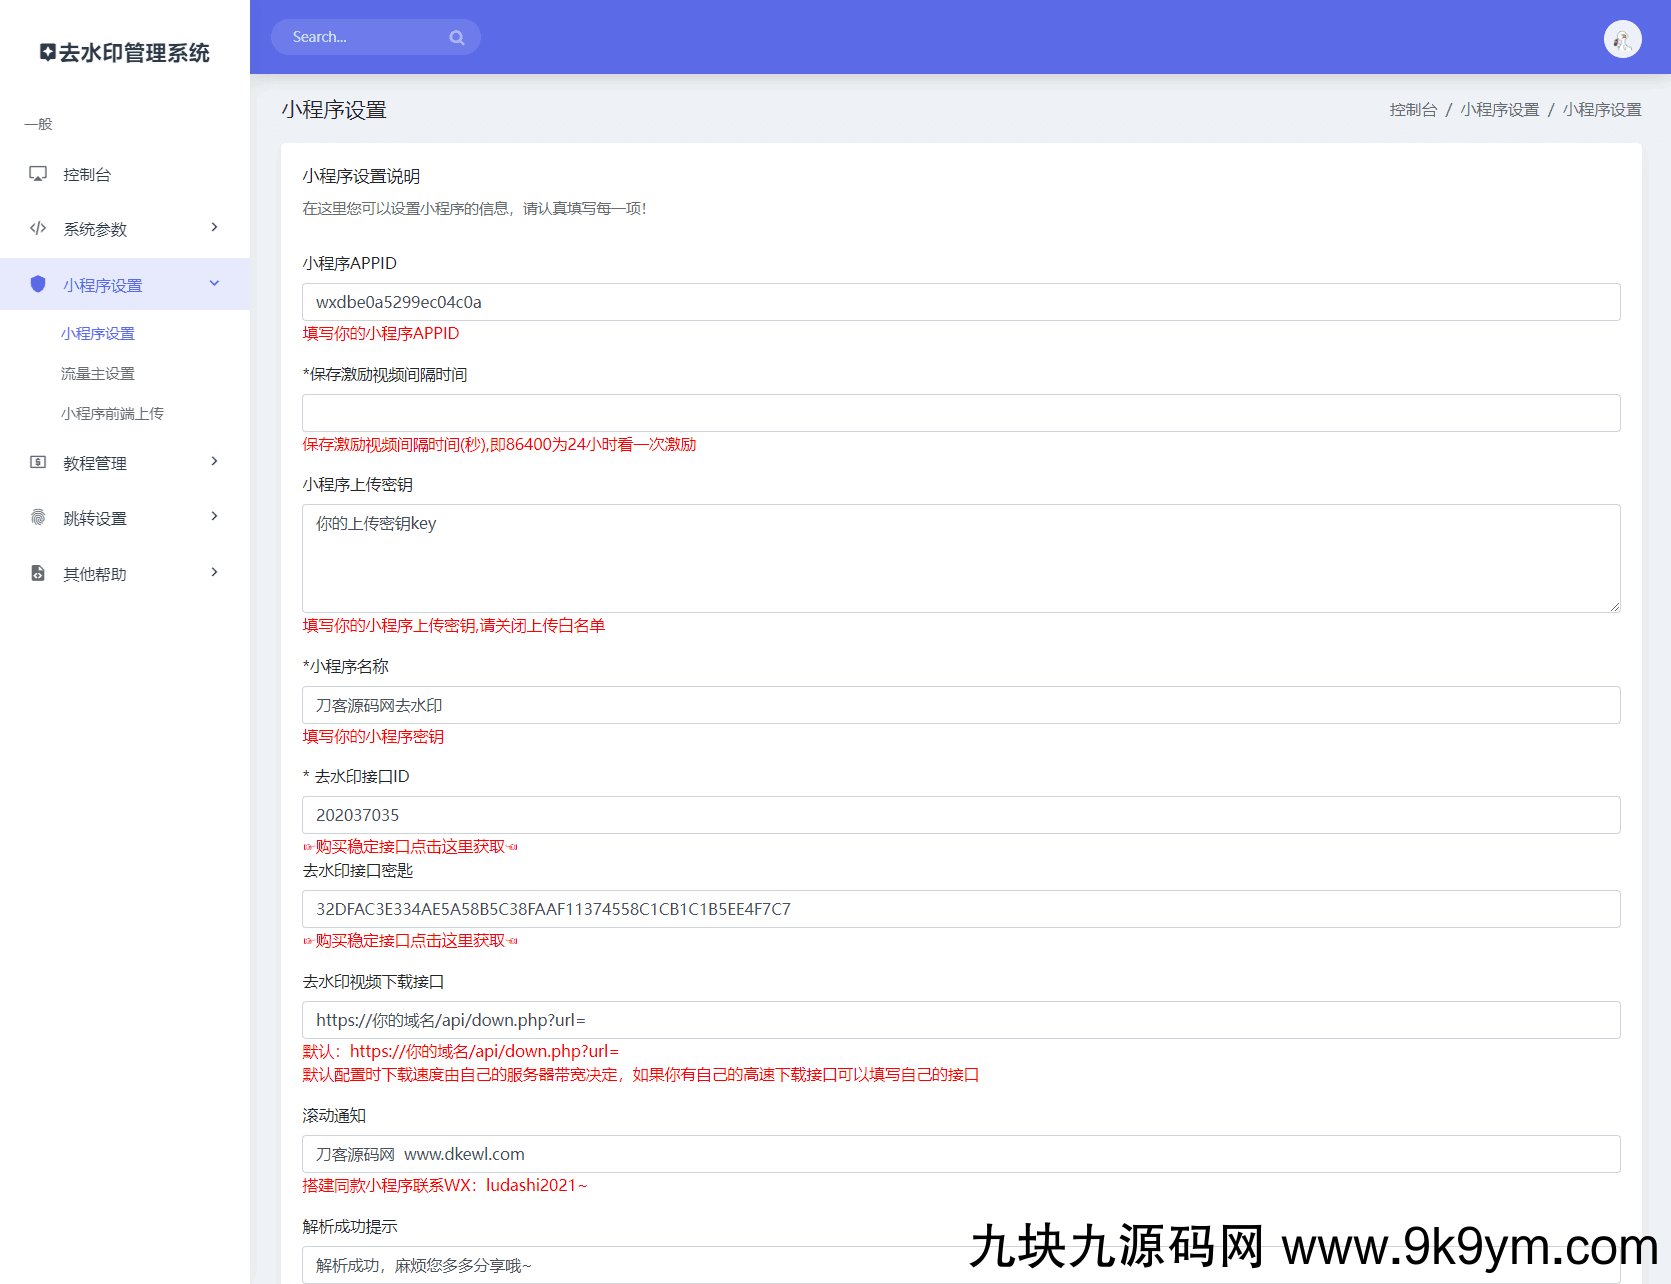This screenshot has height=1284, width=1671.
Task: Collapse the 小程序设置 menu chevron
Action: (x=214, y=284)
